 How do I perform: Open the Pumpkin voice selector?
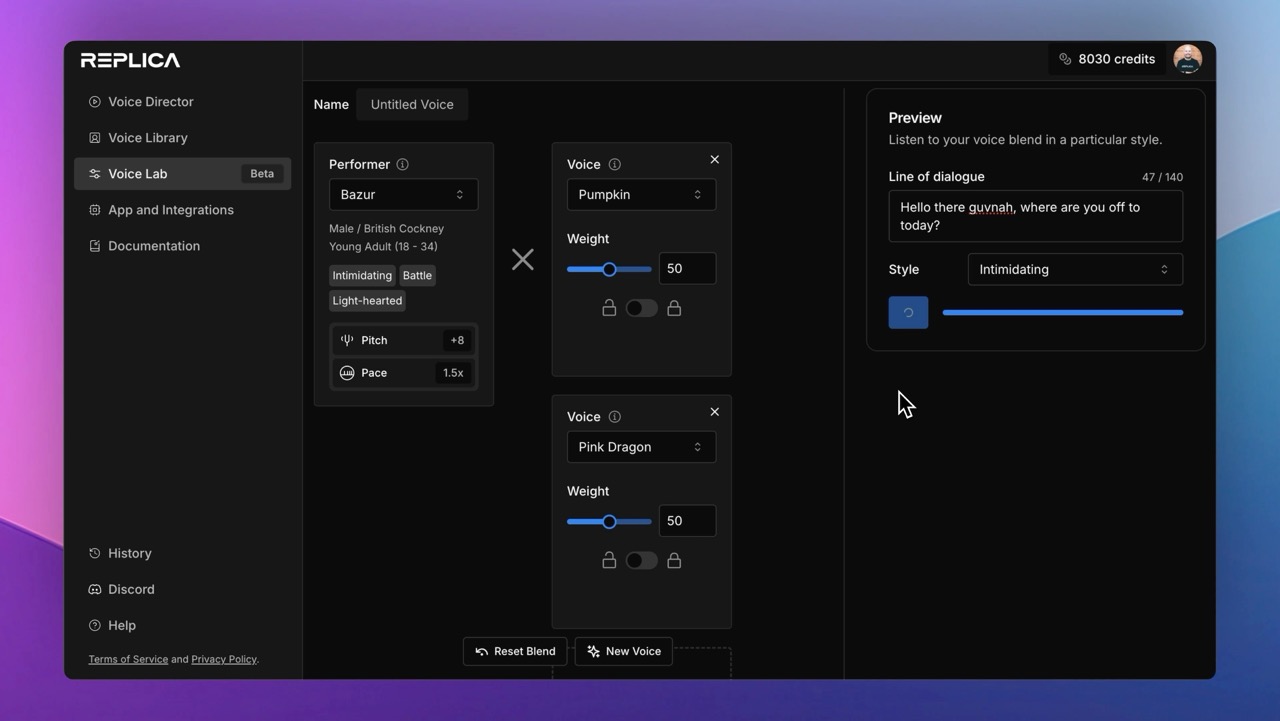[641, 194]
